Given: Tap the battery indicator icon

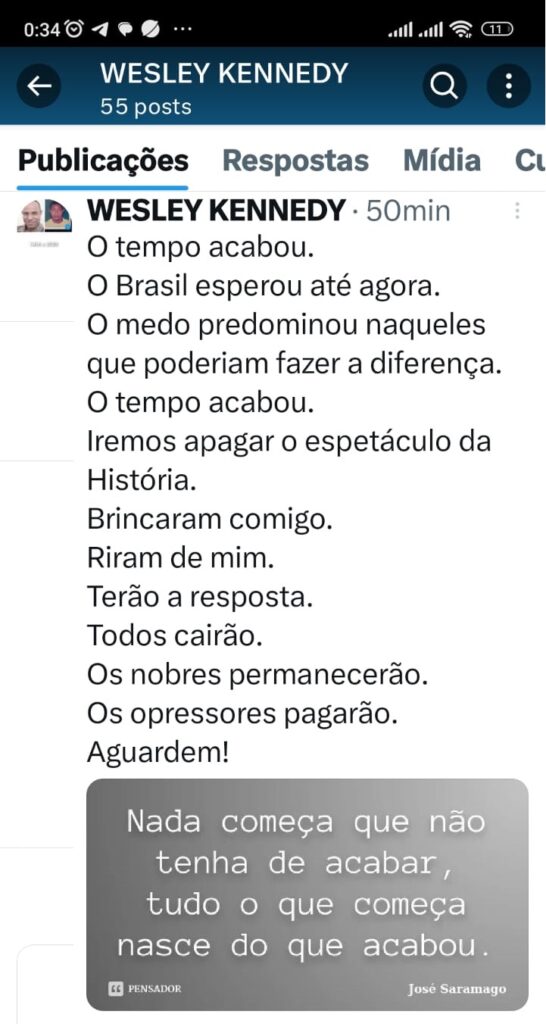Looking at the screenshot, I should coord(497,29).
